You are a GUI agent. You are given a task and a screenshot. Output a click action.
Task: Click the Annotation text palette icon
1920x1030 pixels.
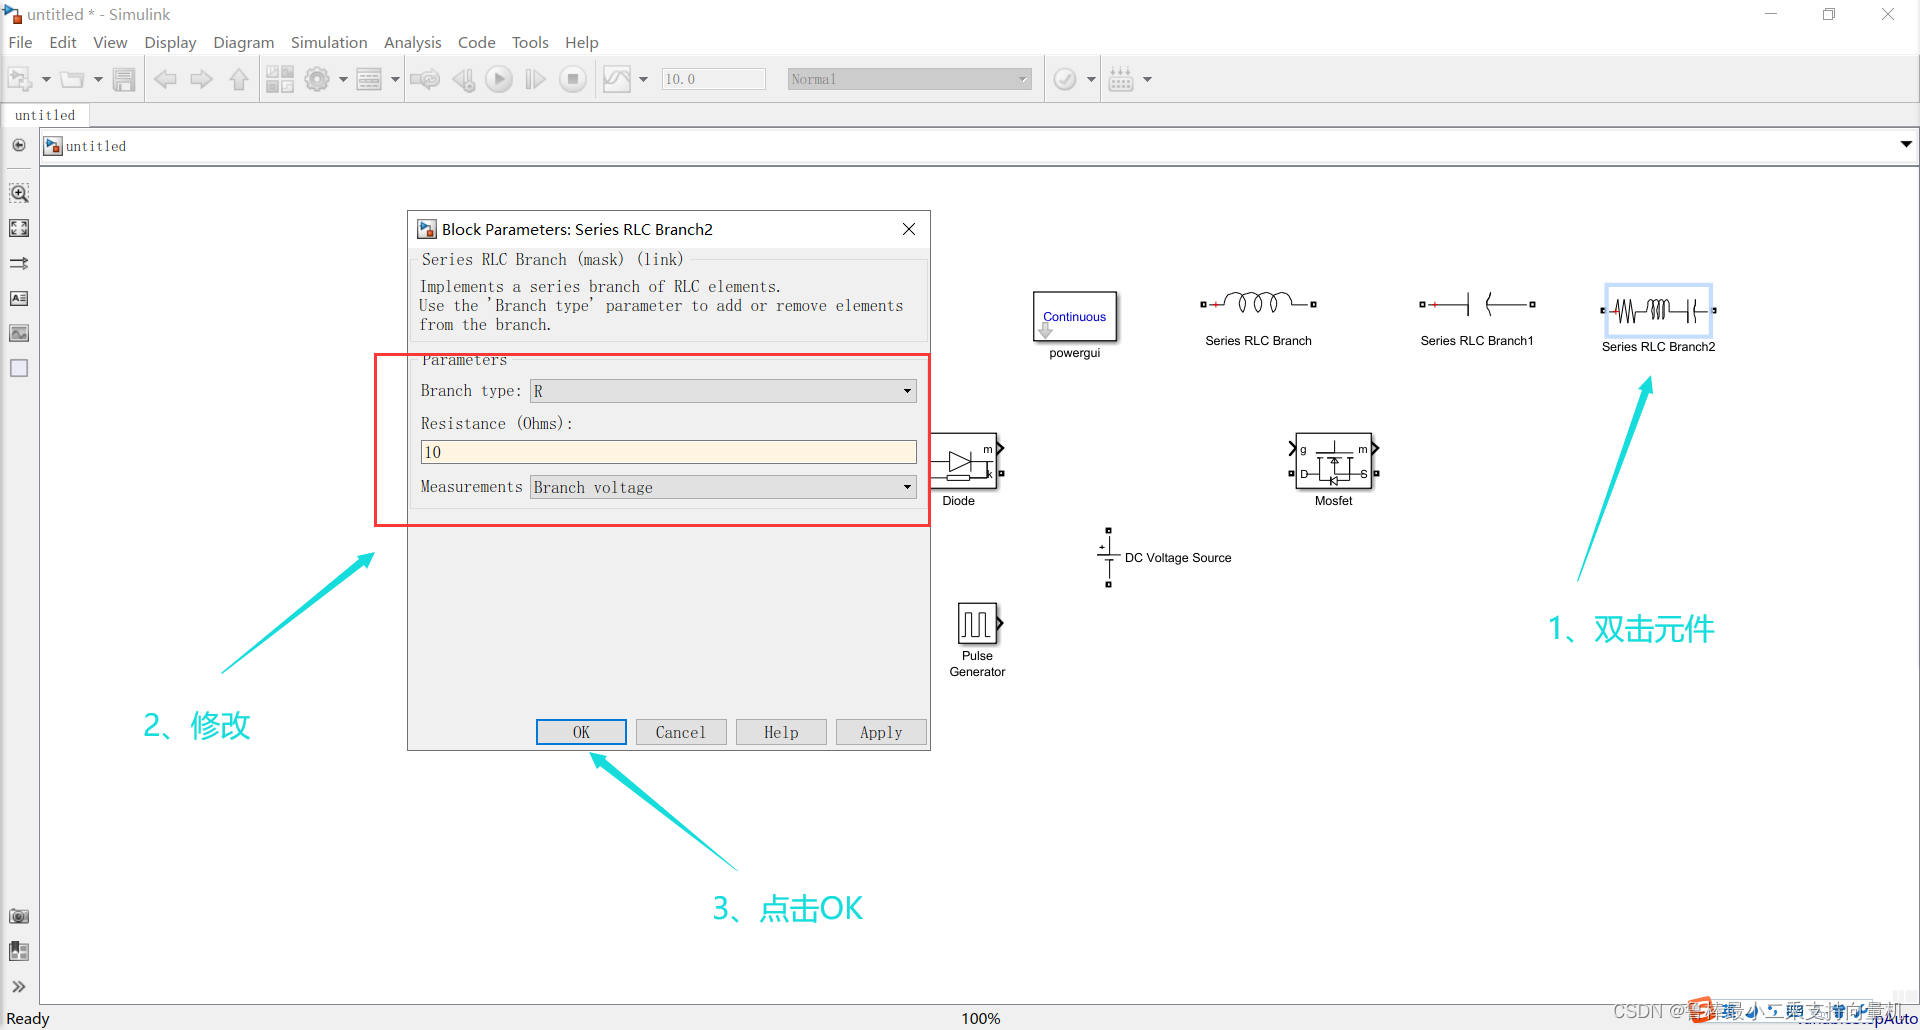pos(19,298)
